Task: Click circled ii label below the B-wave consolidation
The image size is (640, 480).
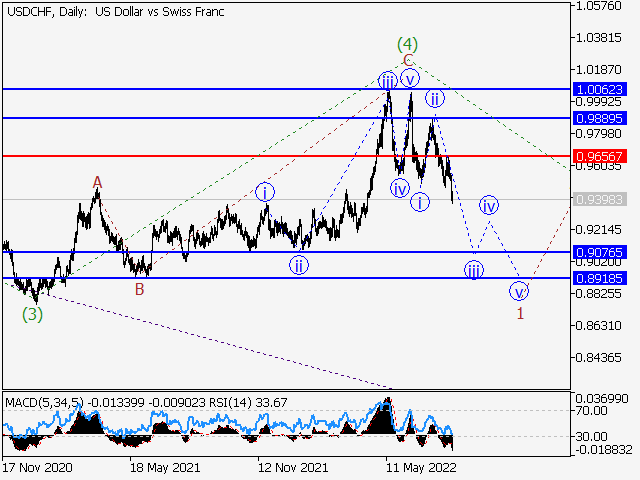Action: click(x=299, y=265)
